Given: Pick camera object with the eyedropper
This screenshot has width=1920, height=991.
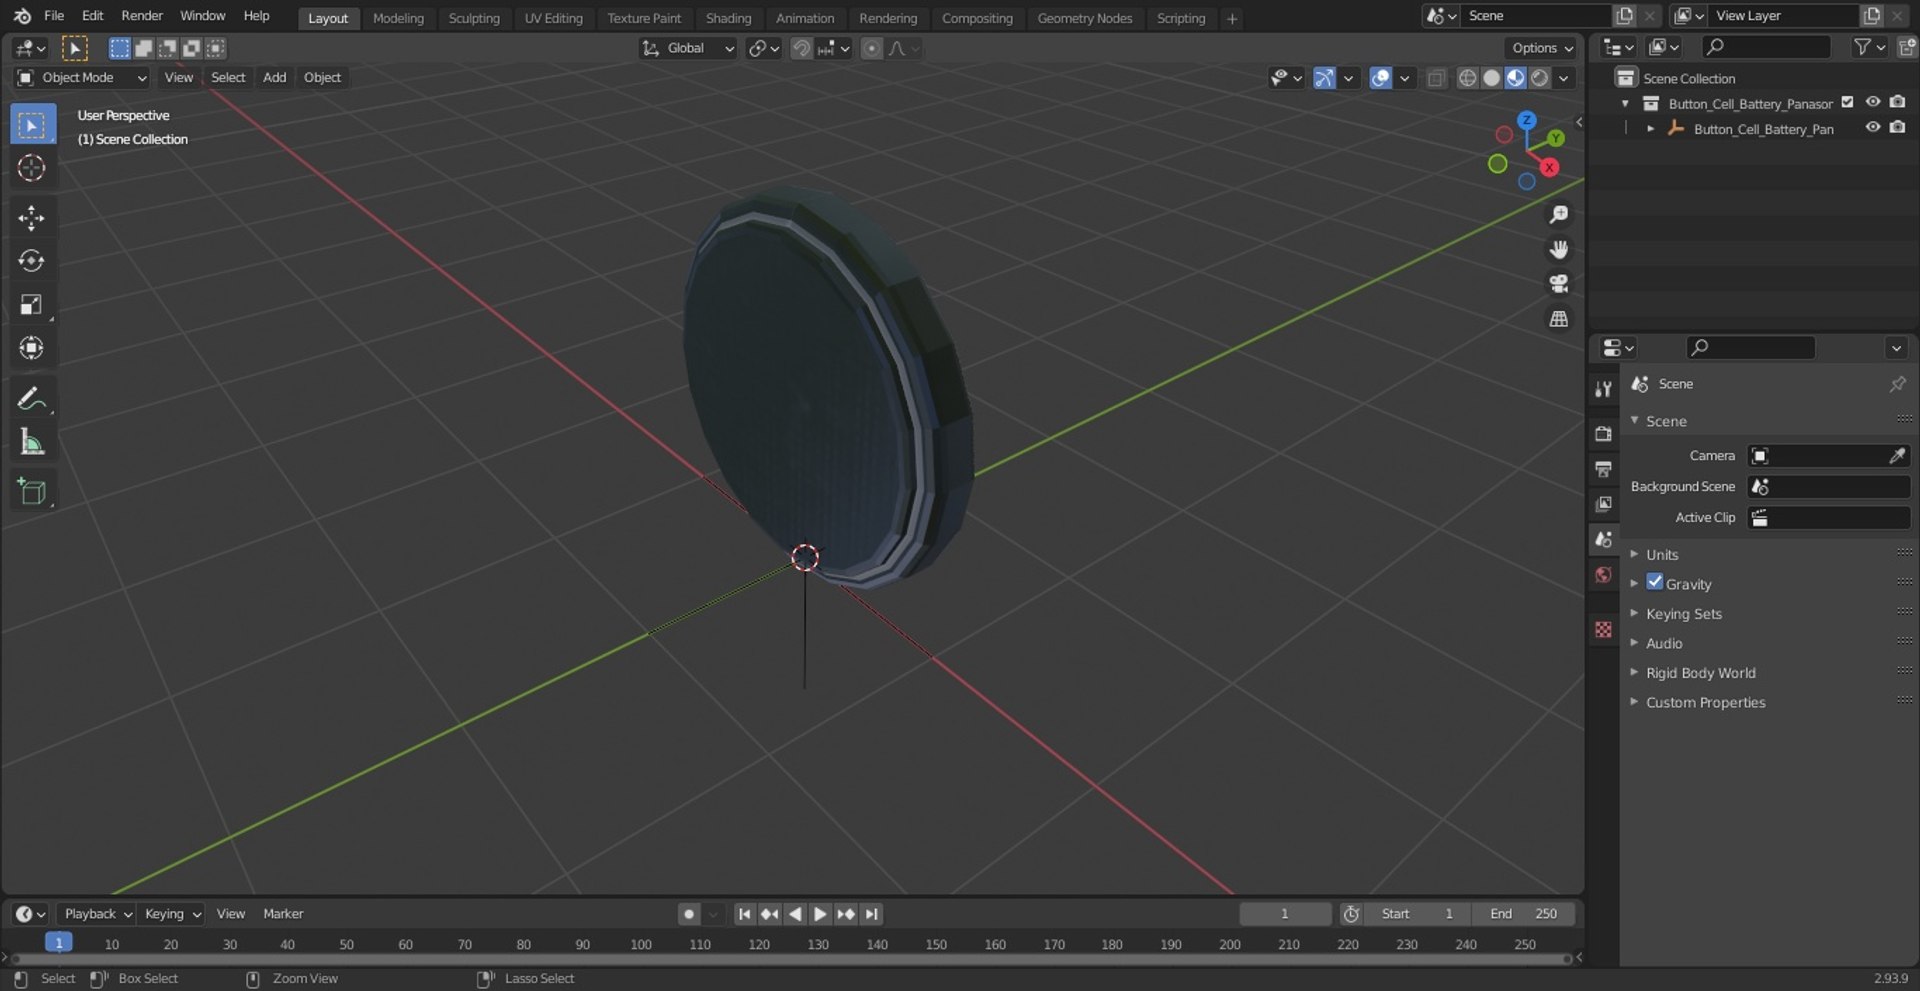Looking at the screenshot, I should 1897,456.
